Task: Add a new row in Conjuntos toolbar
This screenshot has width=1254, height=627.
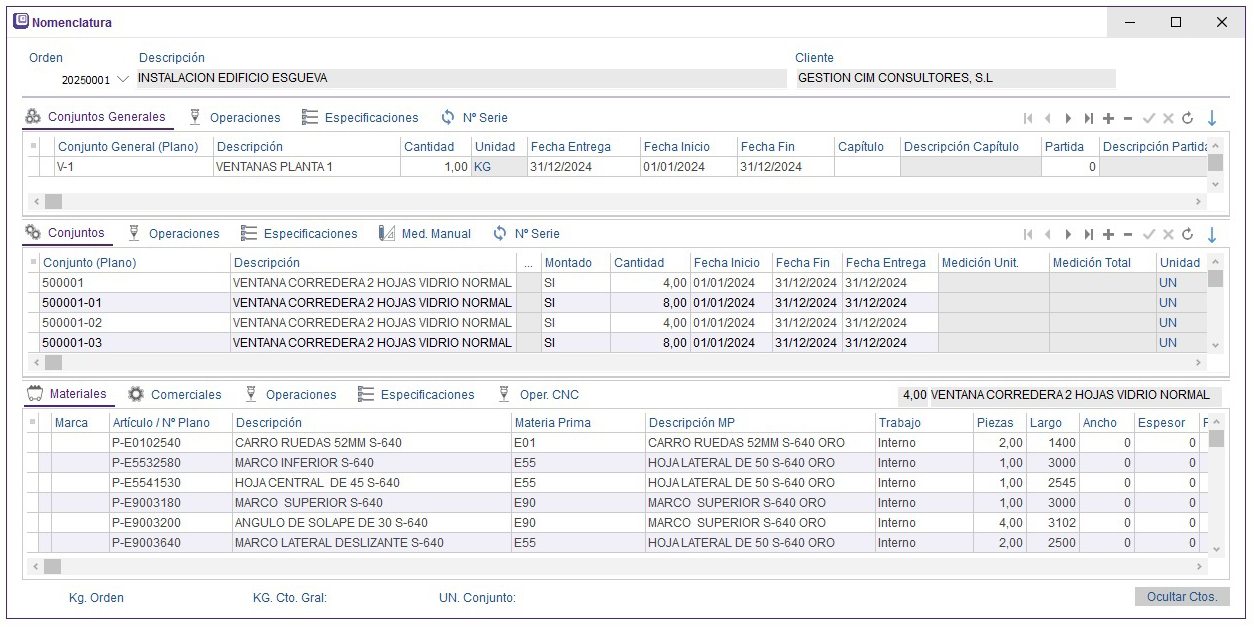Action: 1108,235
